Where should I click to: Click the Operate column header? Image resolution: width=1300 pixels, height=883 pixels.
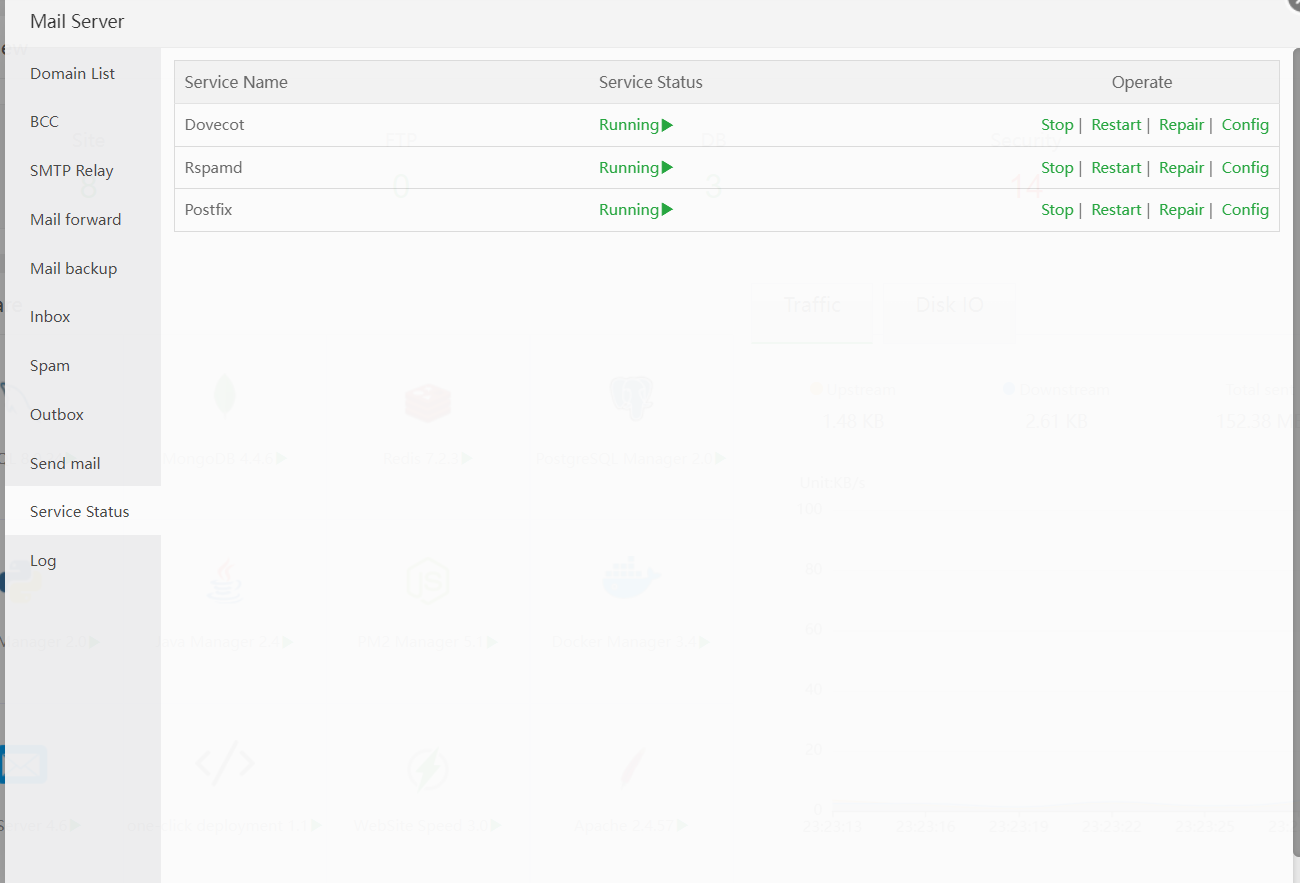click(1142, 82)
